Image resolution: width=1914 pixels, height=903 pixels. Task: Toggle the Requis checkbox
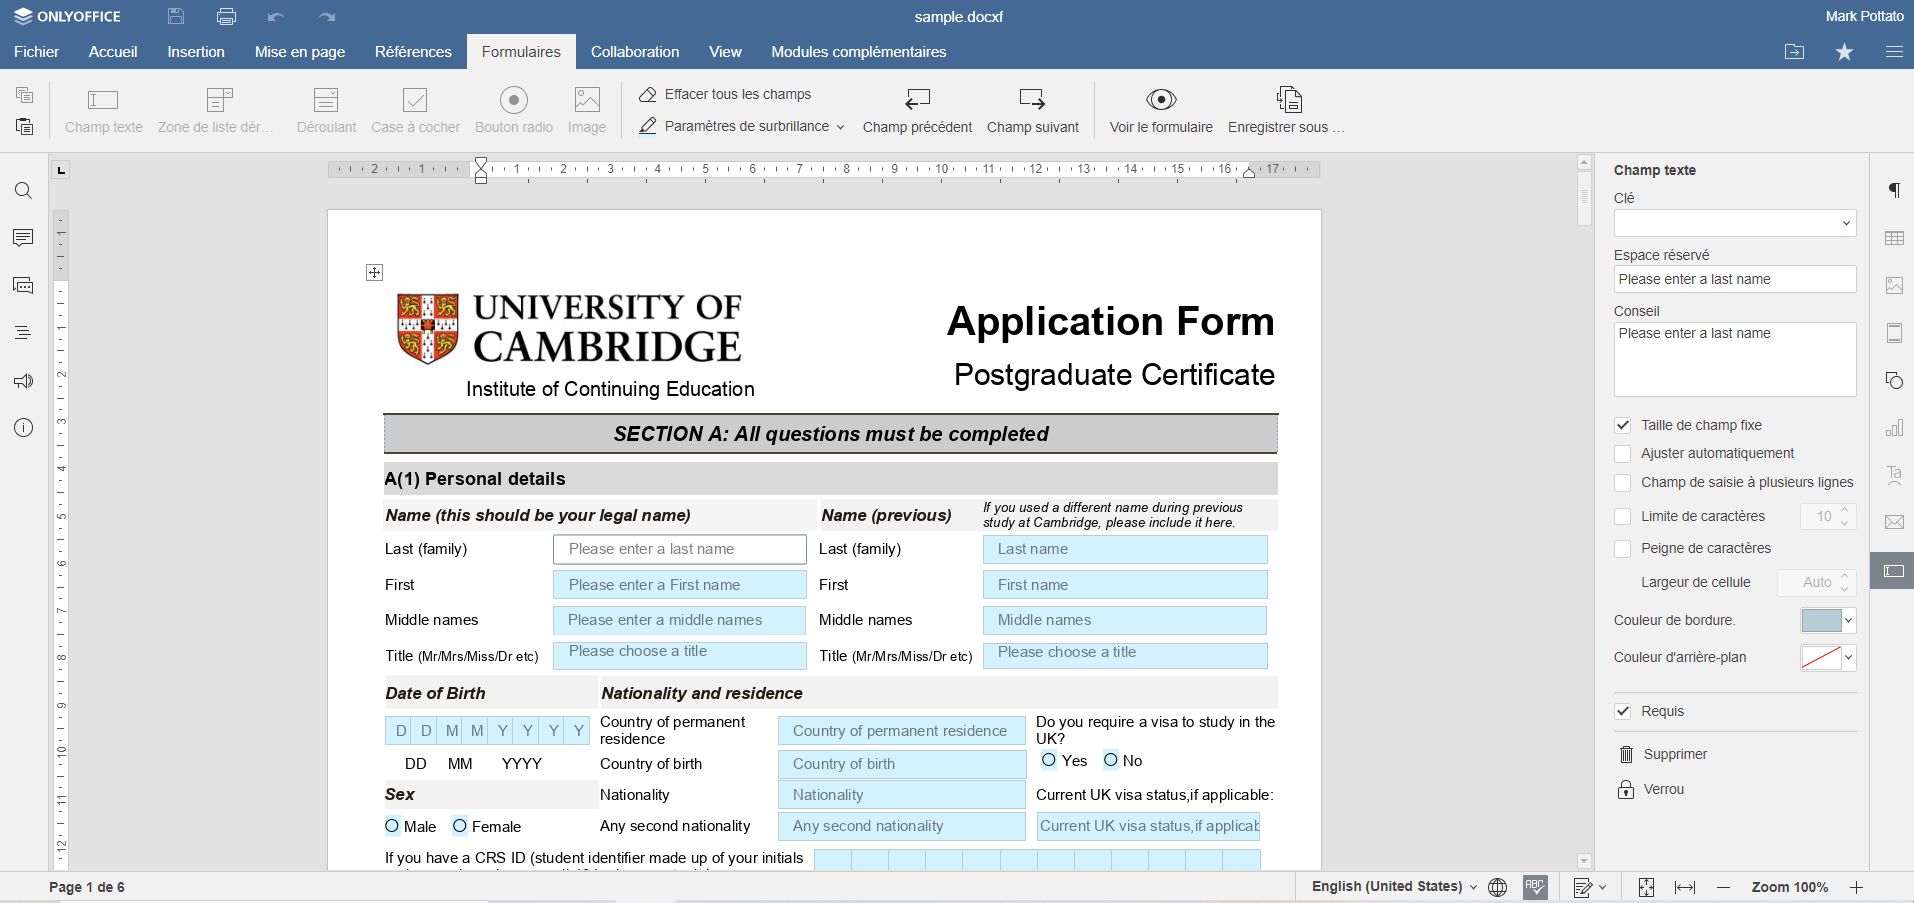click(x=1623, y=712)
